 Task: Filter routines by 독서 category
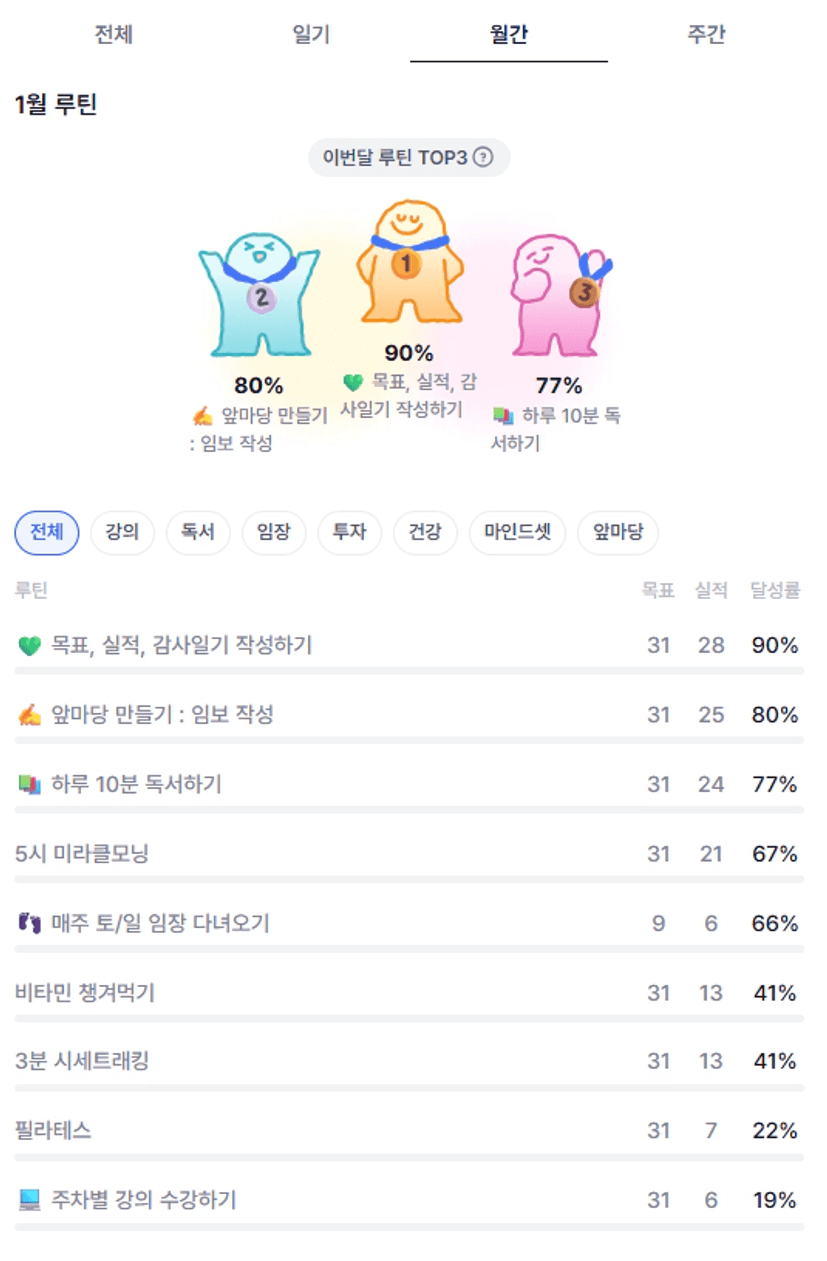point(198,532)
